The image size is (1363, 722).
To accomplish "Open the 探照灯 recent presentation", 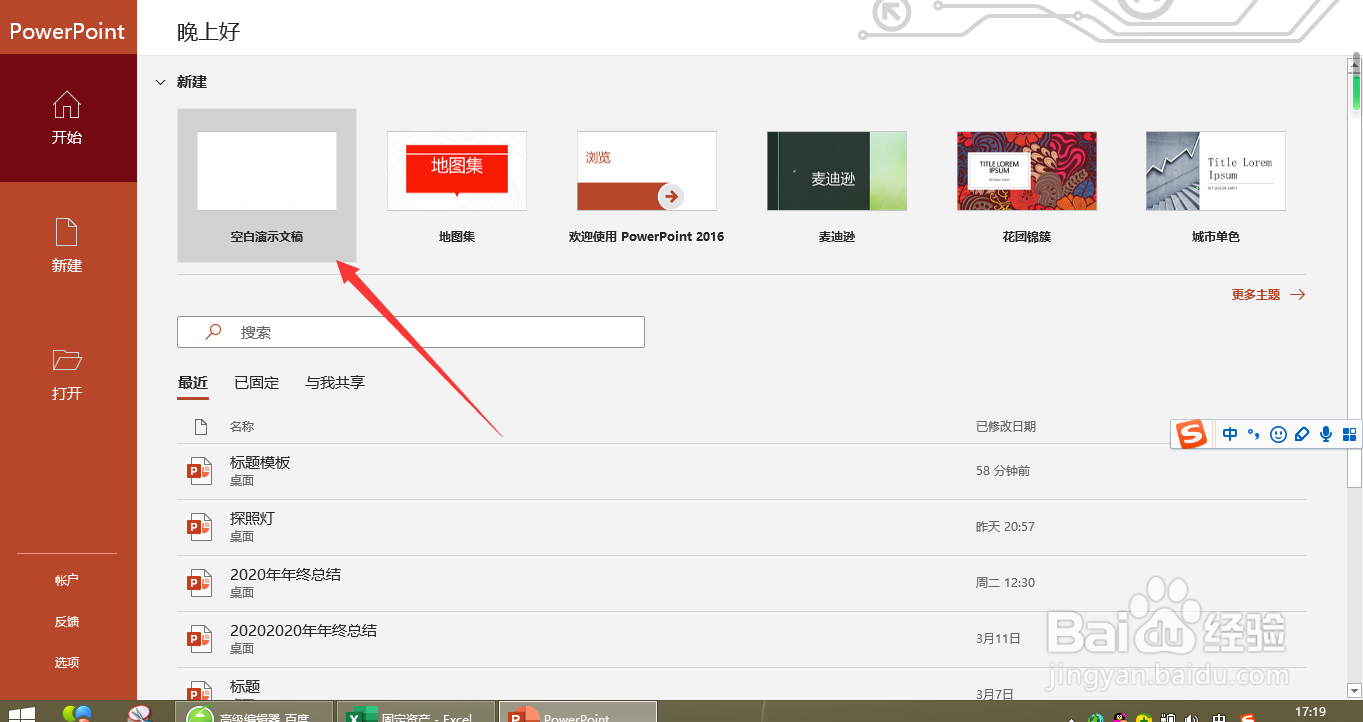I will (741, 527).
